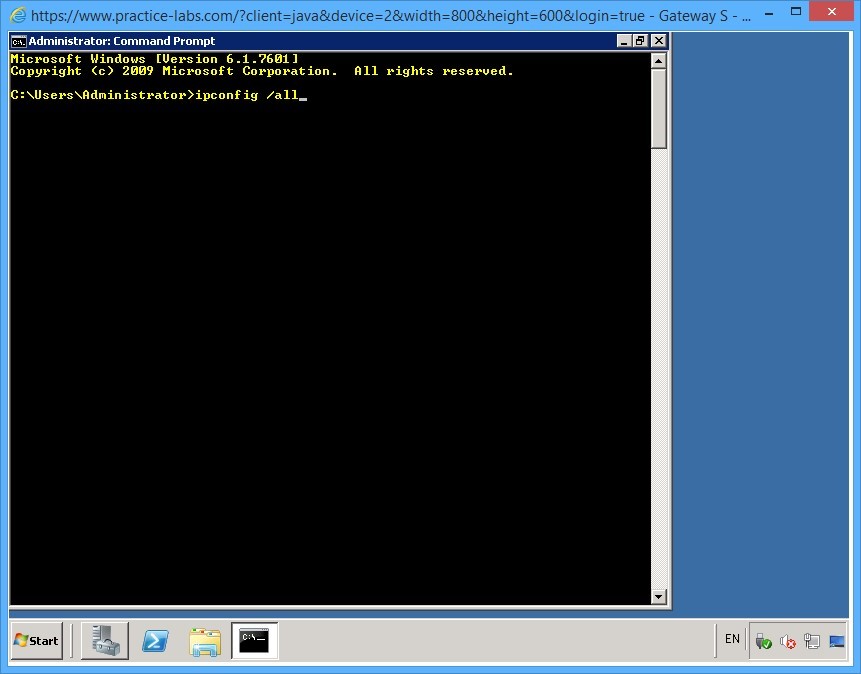Switch keyboard layout via the EN indicator

coord(732,640)
